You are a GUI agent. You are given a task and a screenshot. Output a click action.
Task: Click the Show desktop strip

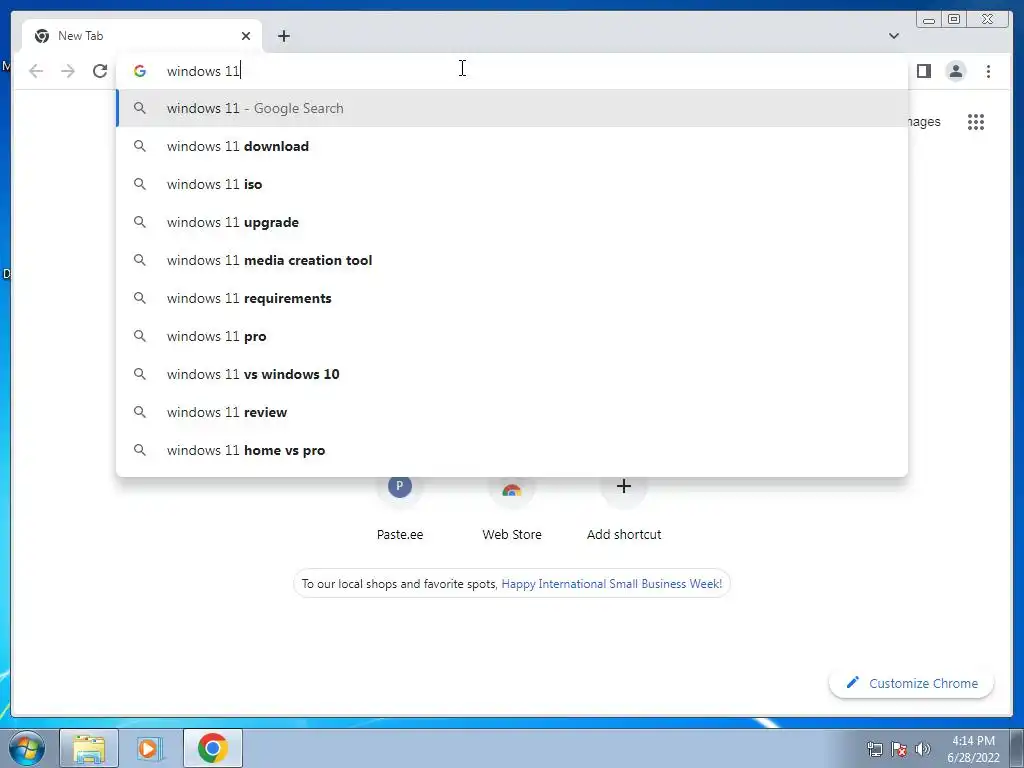[x=1017, y=748]
